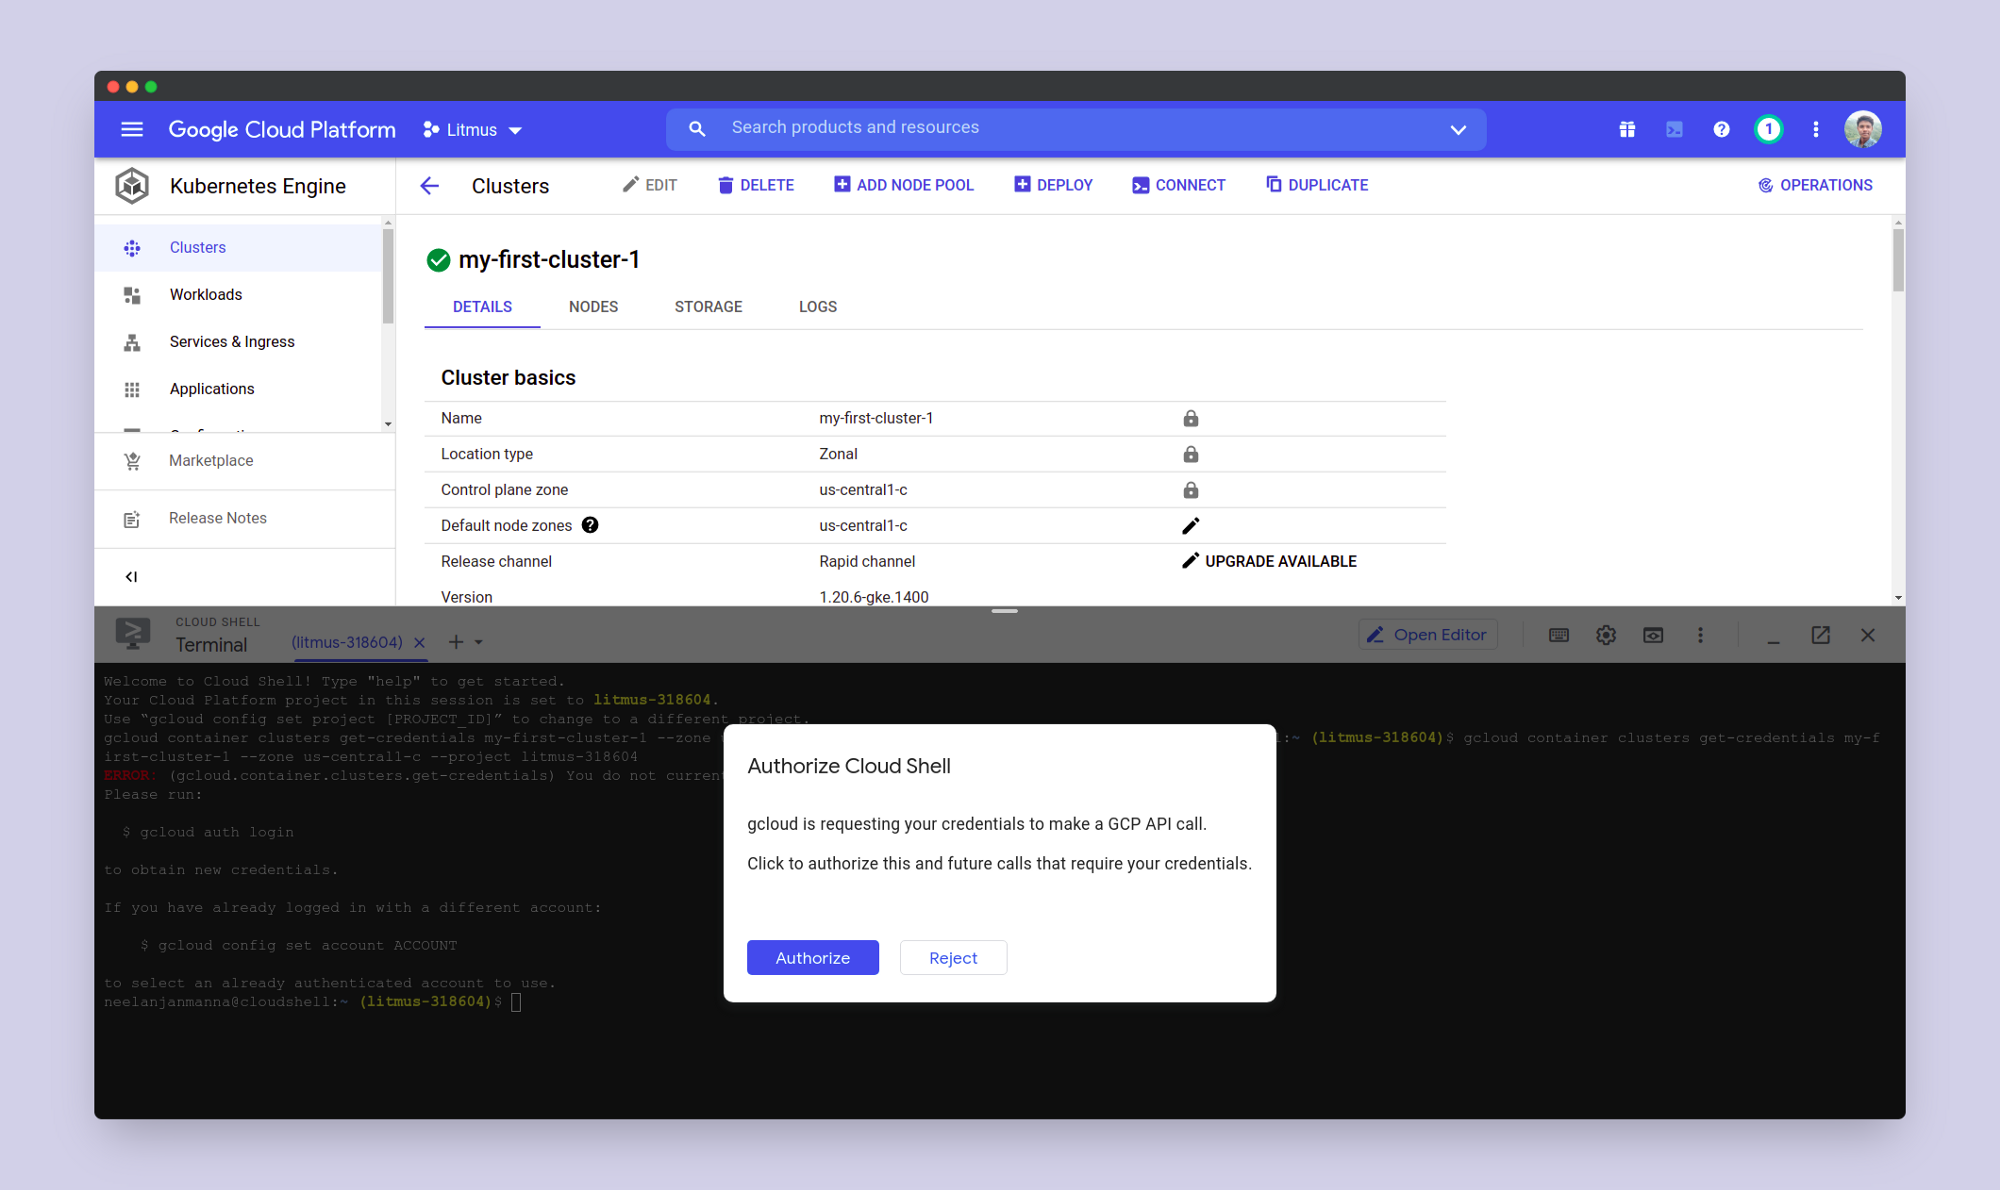Open Clusters in the sidebar
Image resolution: width=2000 pixels, height=1190 pixels.
pos(238,247)
